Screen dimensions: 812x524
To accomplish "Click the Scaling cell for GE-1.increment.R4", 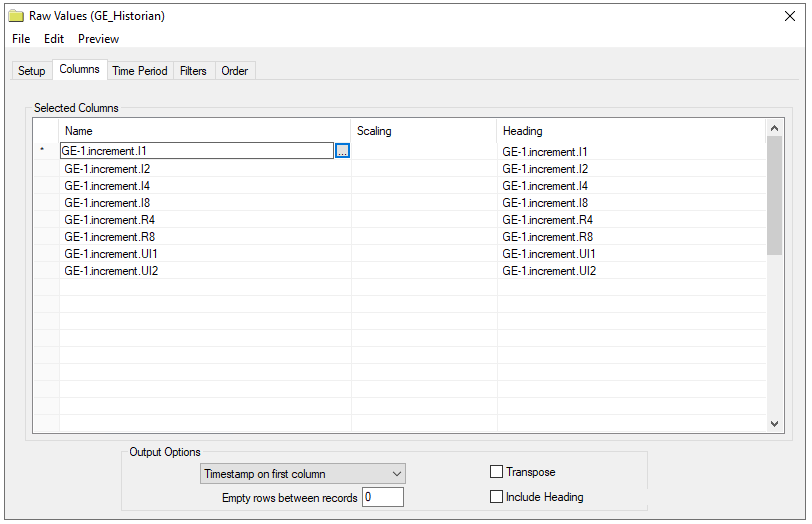I will point(424,220).
